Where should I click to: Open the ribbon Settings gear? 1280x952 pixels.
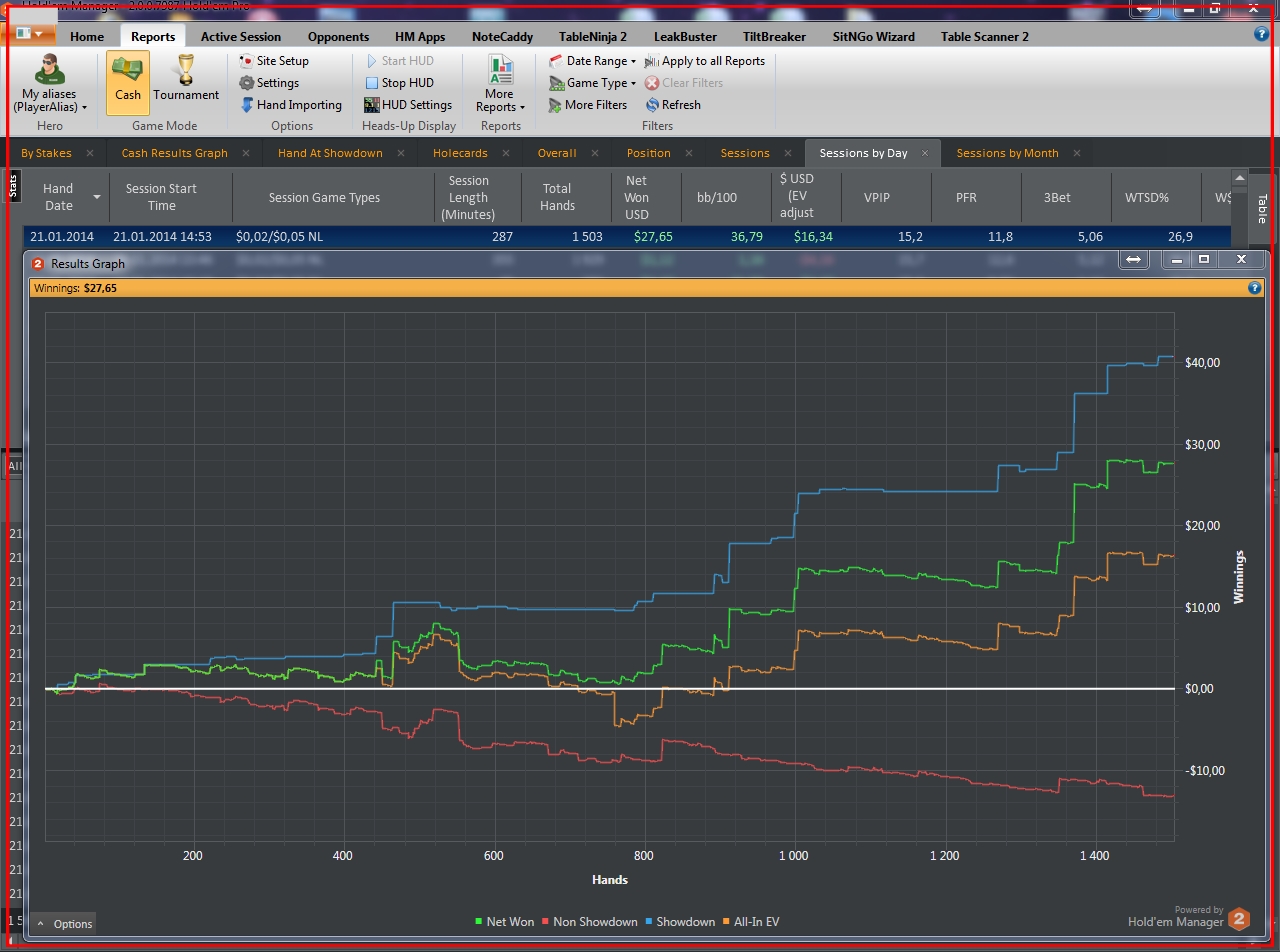(x=268, y=83)
